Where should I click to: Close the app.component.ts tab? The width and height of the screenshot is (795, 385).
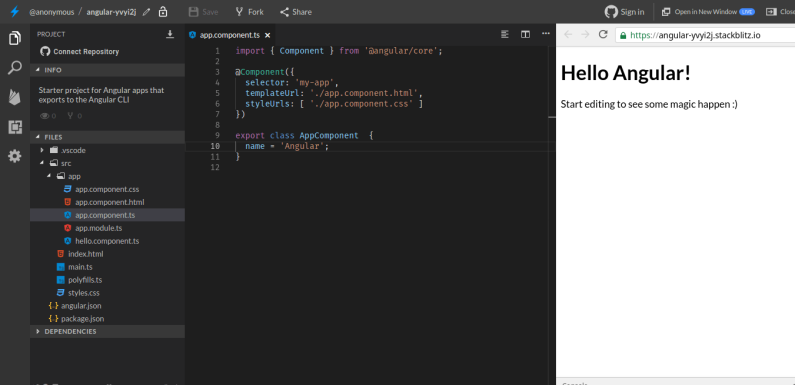click(268, 35)
